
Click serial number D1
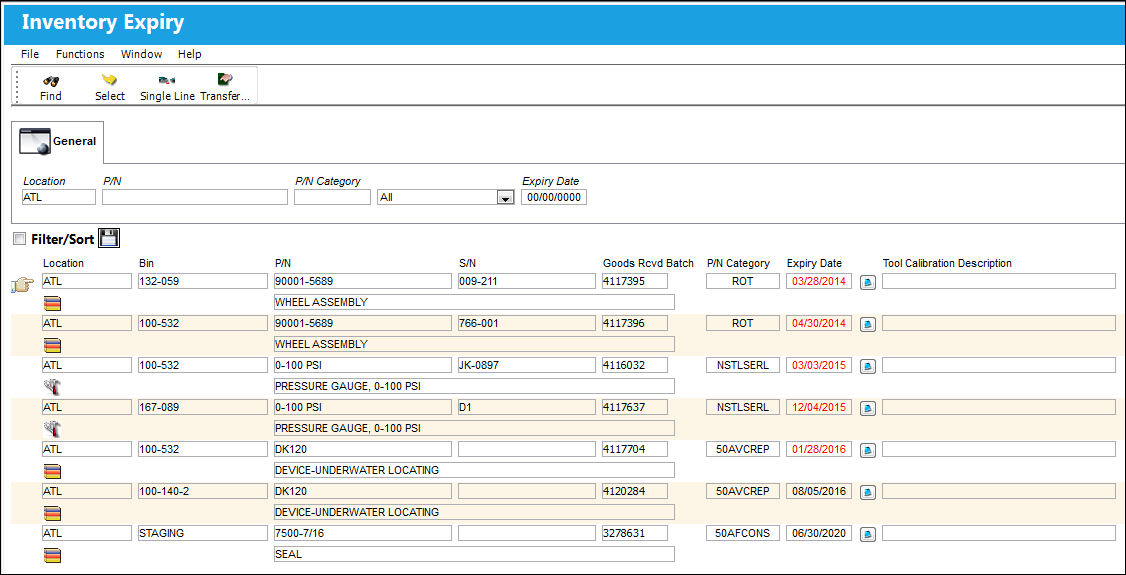[527, 407]
